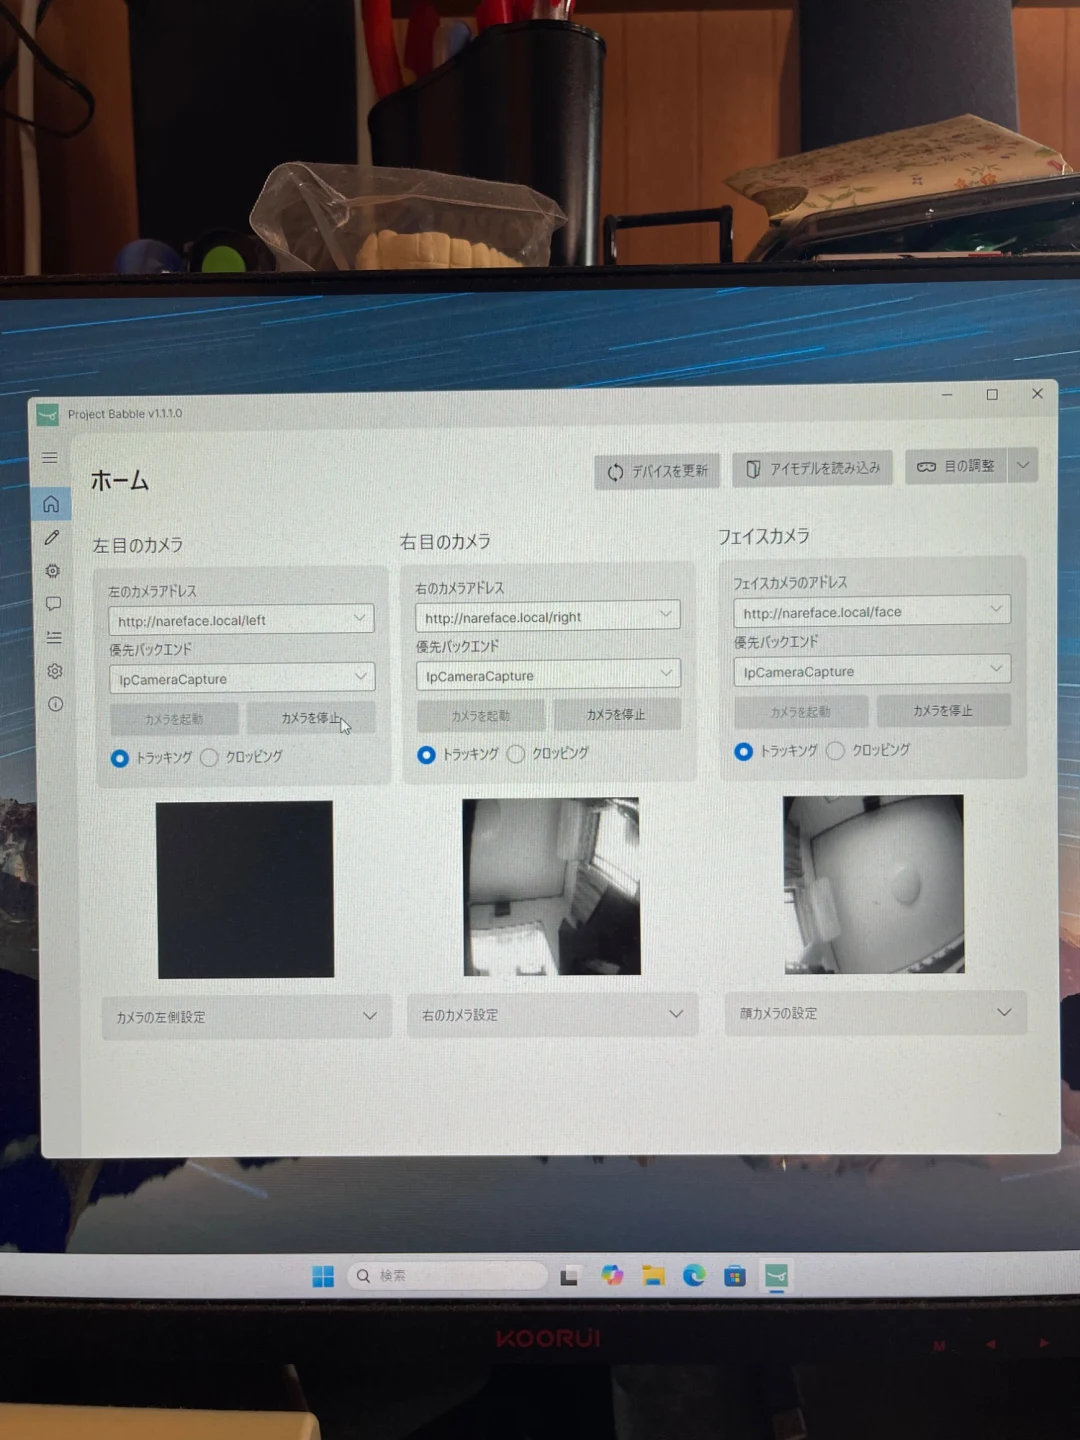Click the Project Babble title bar logo
This screenshot has width=1080, height=1440.
47,414
